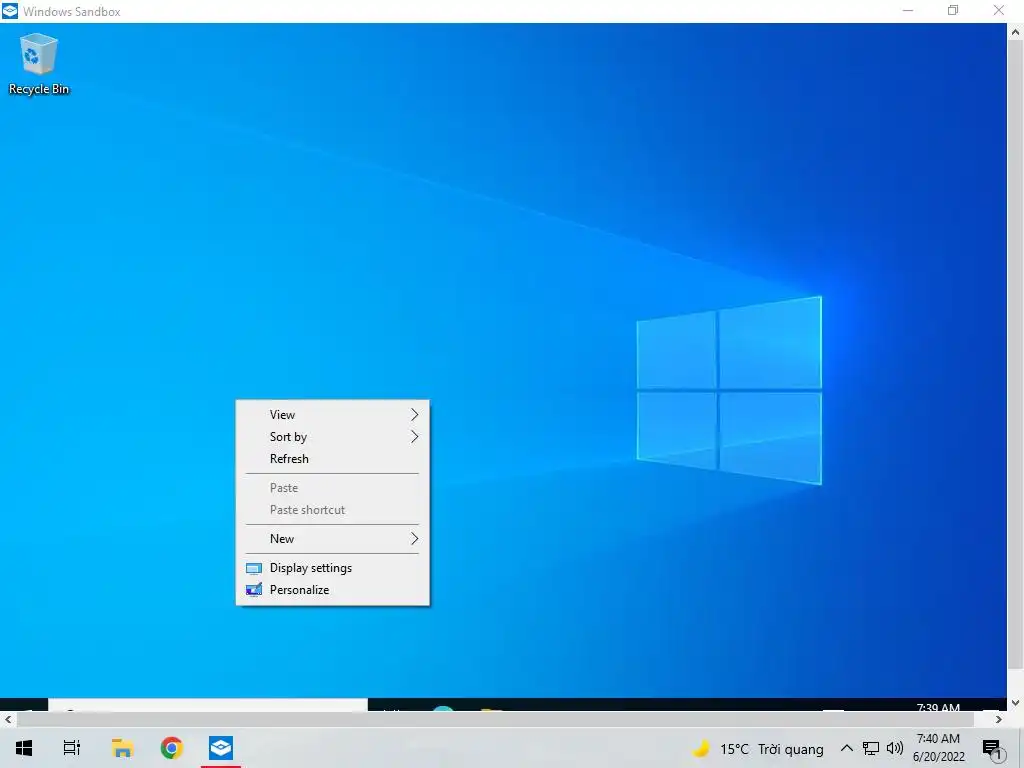Open File Explorer from the taskbar
The image size is (1024, 768).
coord(122,748)
